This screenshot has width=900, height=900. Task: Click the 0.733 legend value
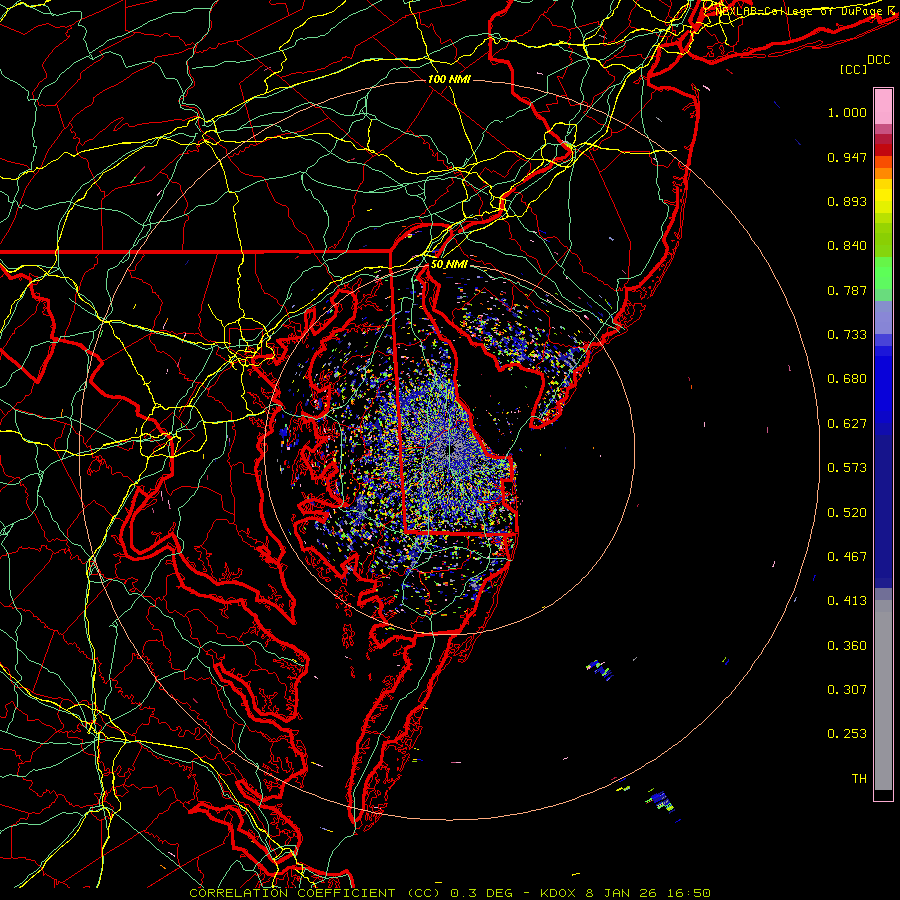coord(847,335)
